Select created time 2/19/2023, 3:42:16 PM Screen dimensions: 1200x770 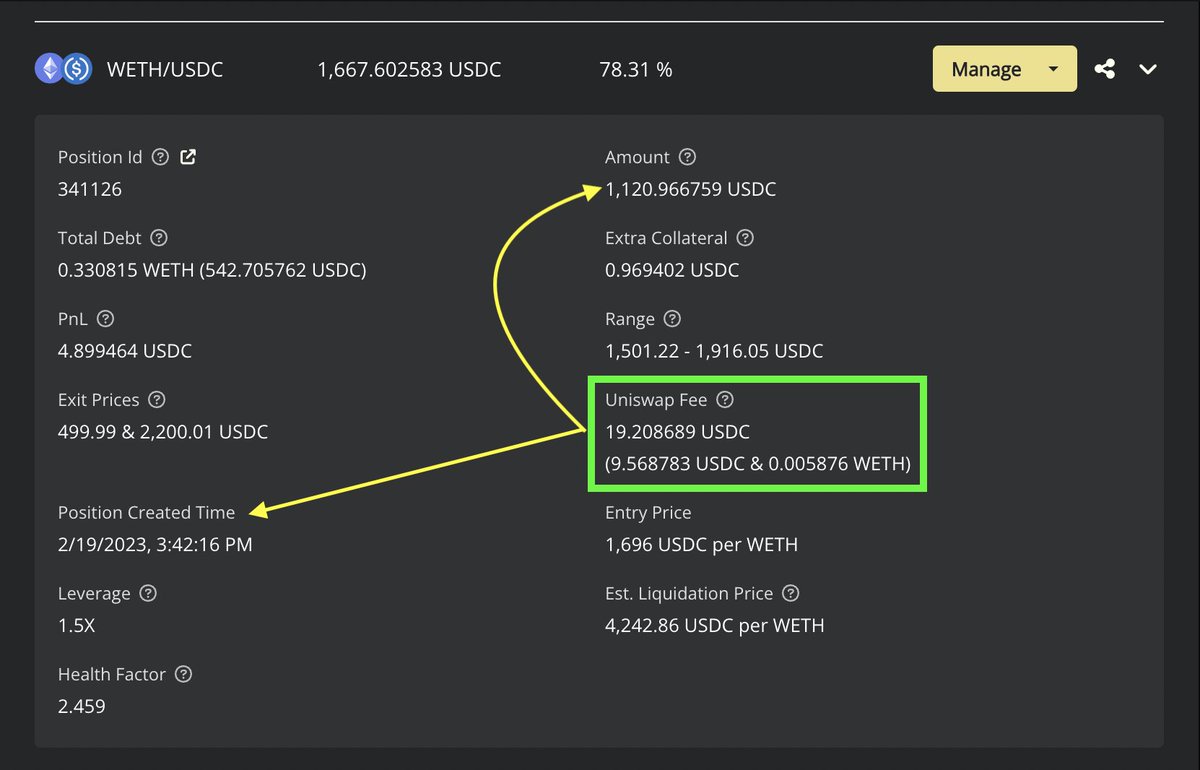(x=155, y=545)
